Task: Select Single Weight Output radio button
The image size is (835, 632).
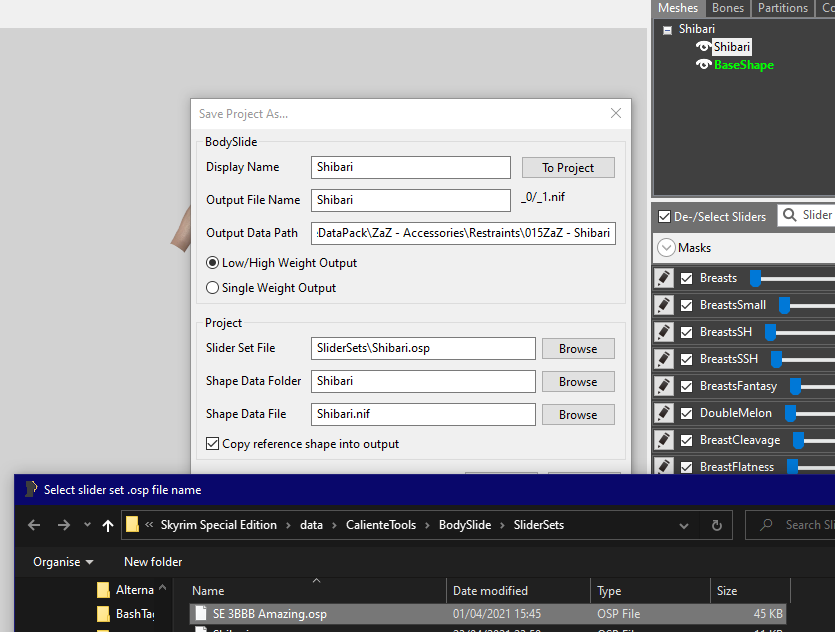Action: click(x=212, y=288)
